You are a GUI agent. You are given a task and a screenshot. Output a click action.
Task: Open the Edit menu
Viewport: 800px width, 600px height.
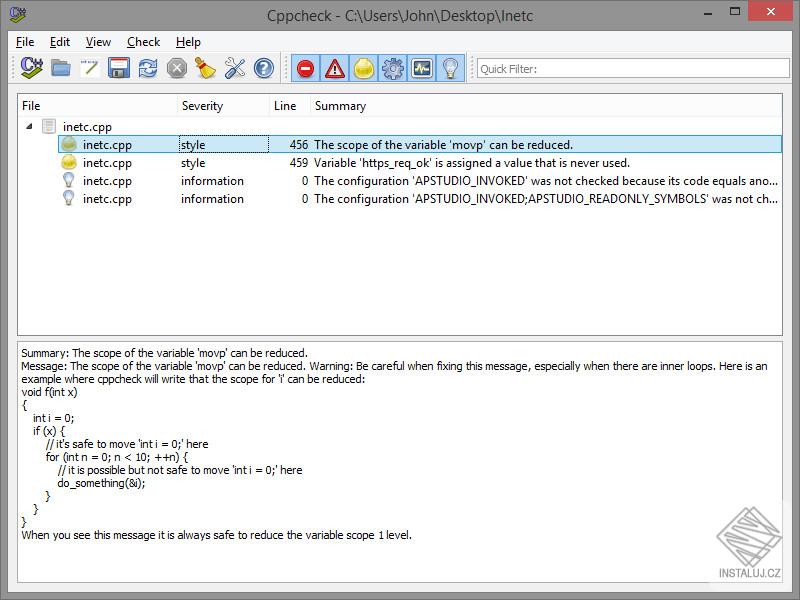click(x=60, y=42)
